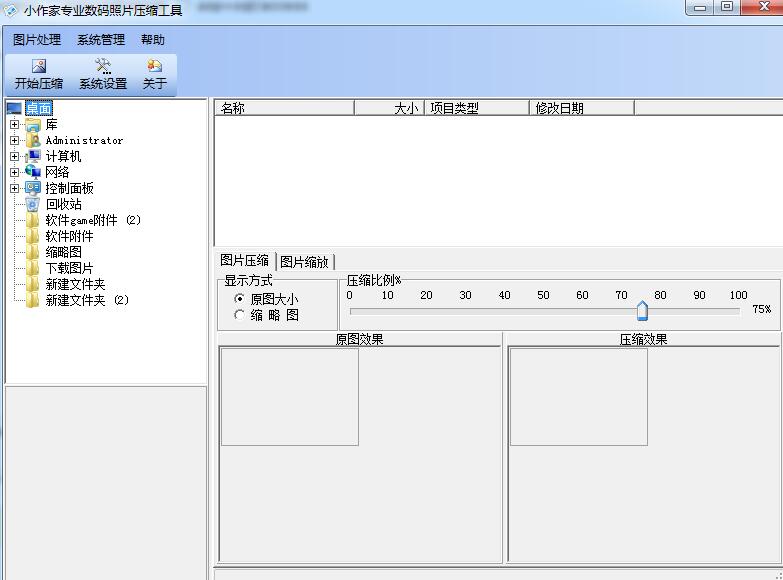This screenshot has width=783, height=580.
Task: Expand the 控制面板 tree node
Action: coord(14,189)
